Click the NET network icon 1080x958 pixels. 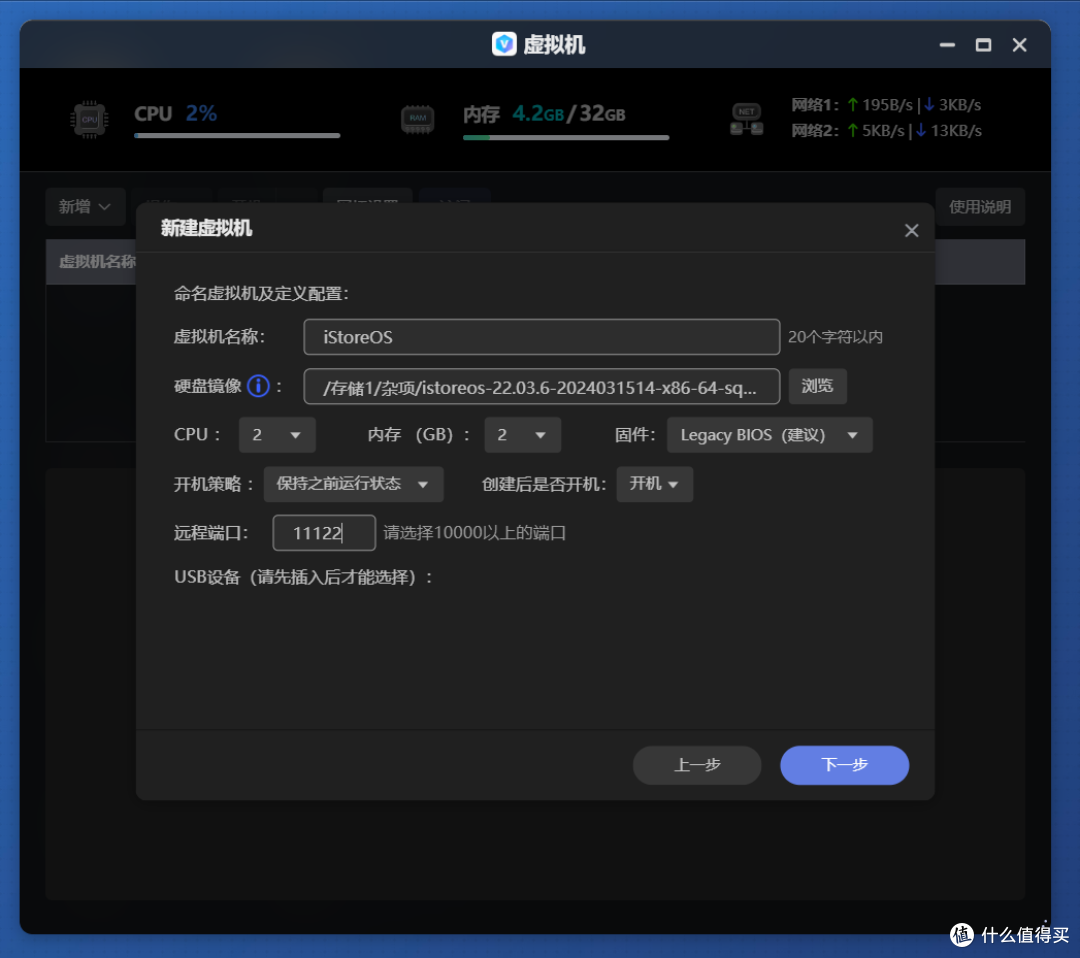[x=747, y=119]
